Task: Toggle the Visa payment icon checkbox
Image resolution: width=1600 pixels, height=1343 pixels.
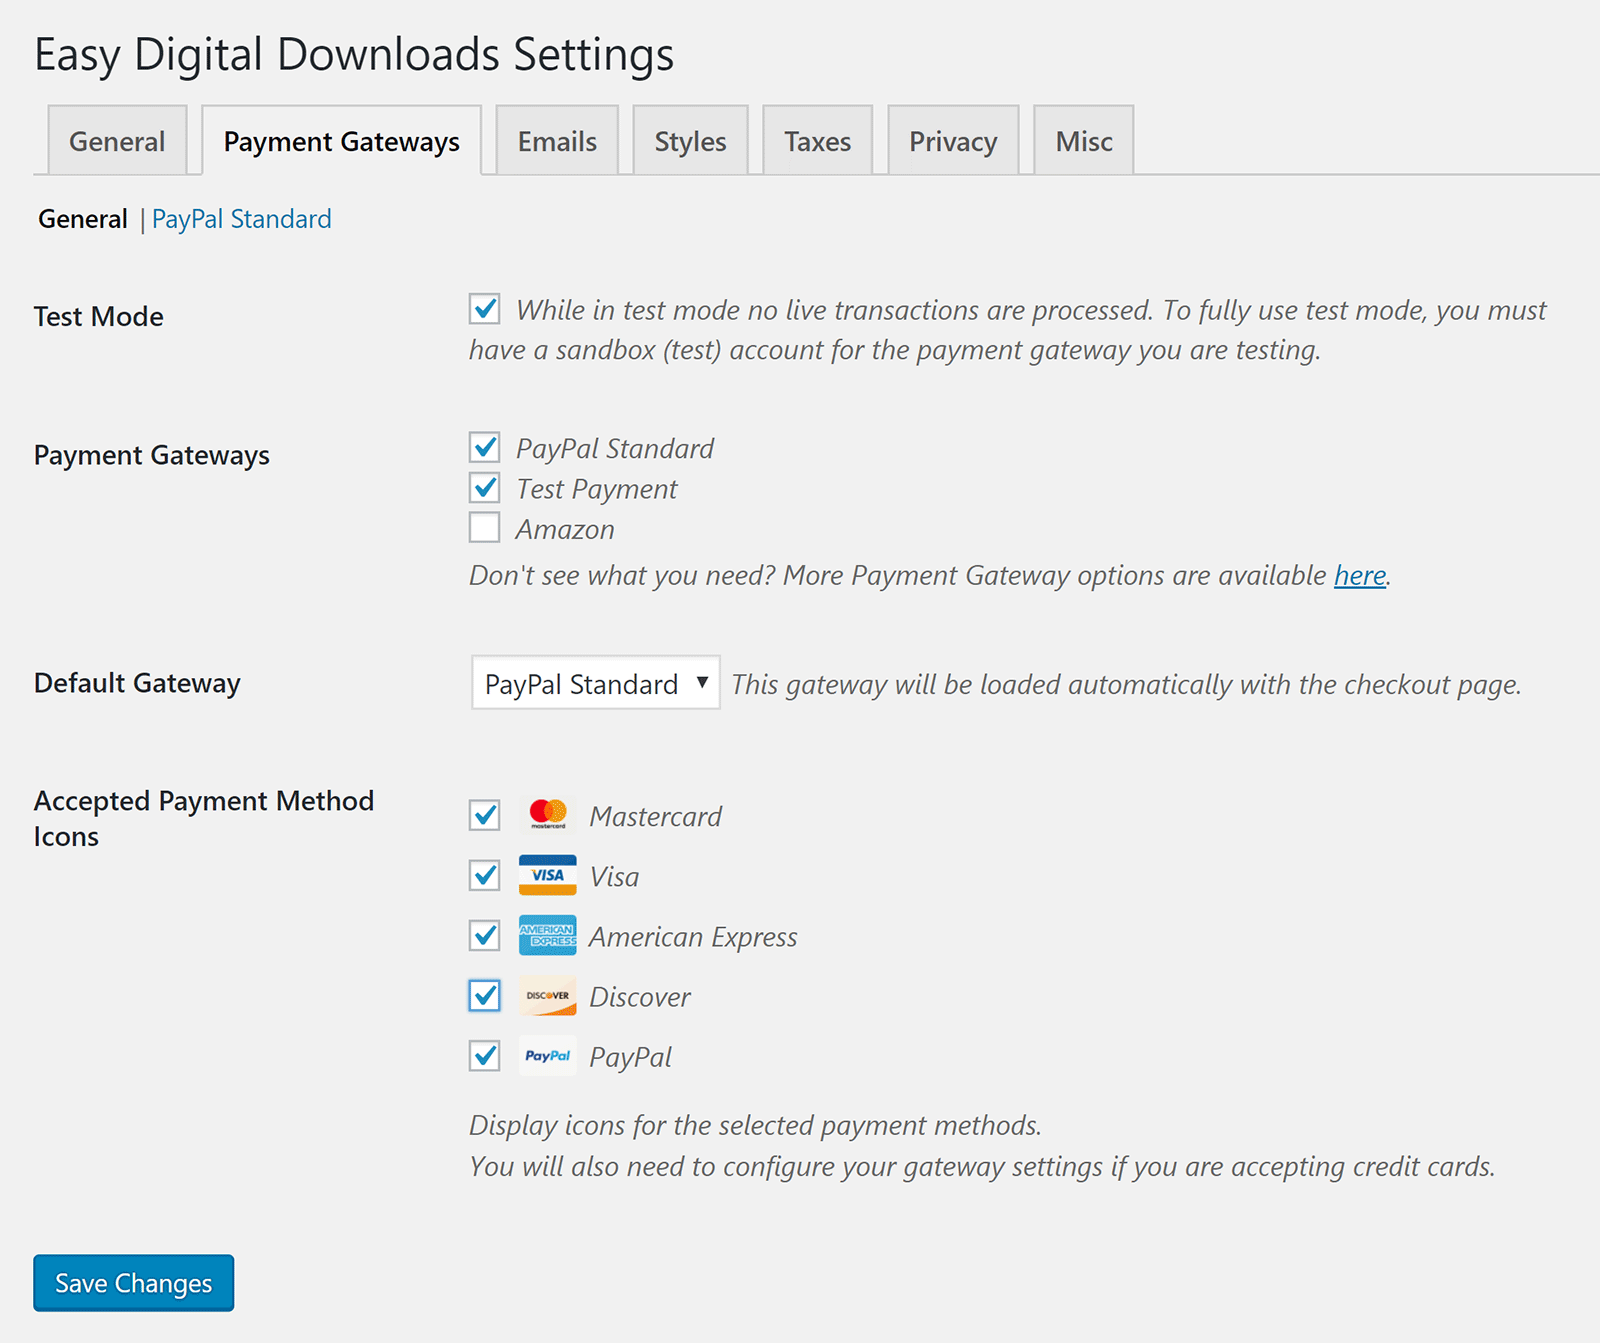Action: (485, 875)
